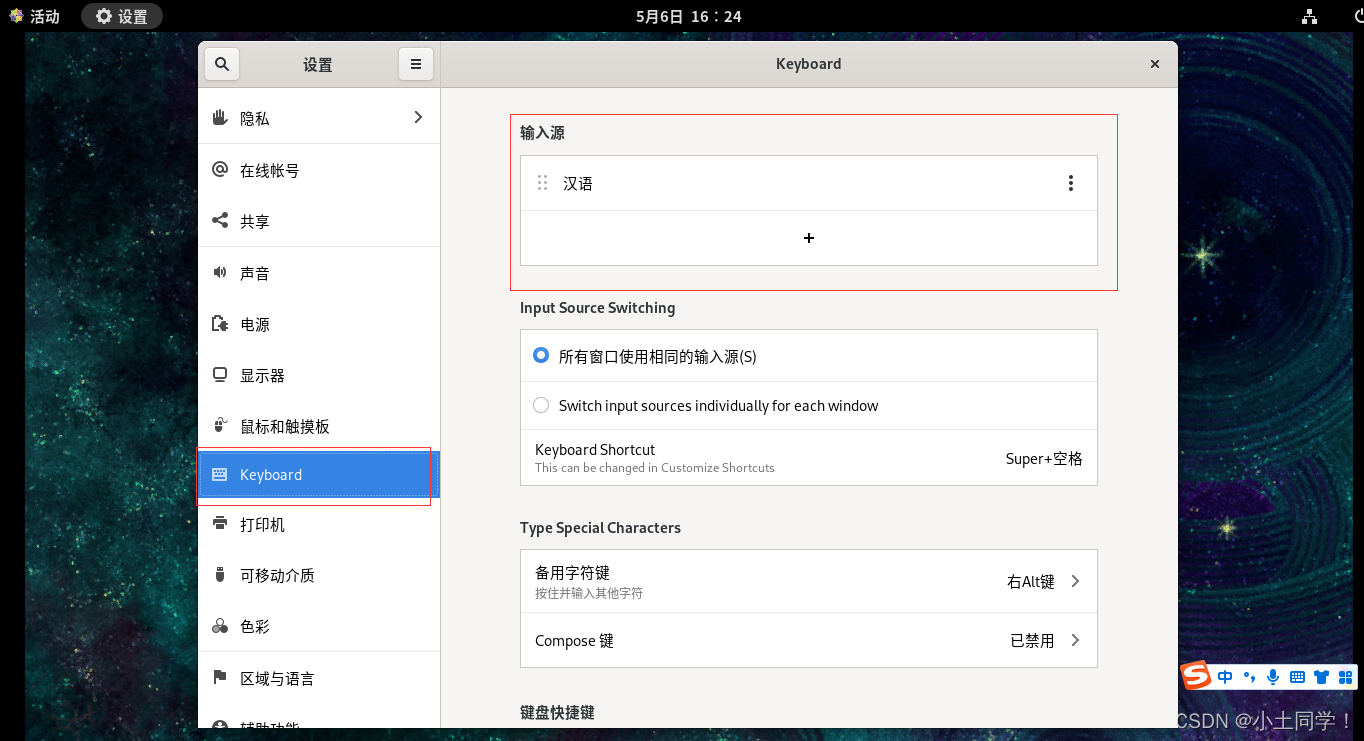Open the Settings hamburger menu
Screen dimensions: 1364x741
tap(415, 64)
